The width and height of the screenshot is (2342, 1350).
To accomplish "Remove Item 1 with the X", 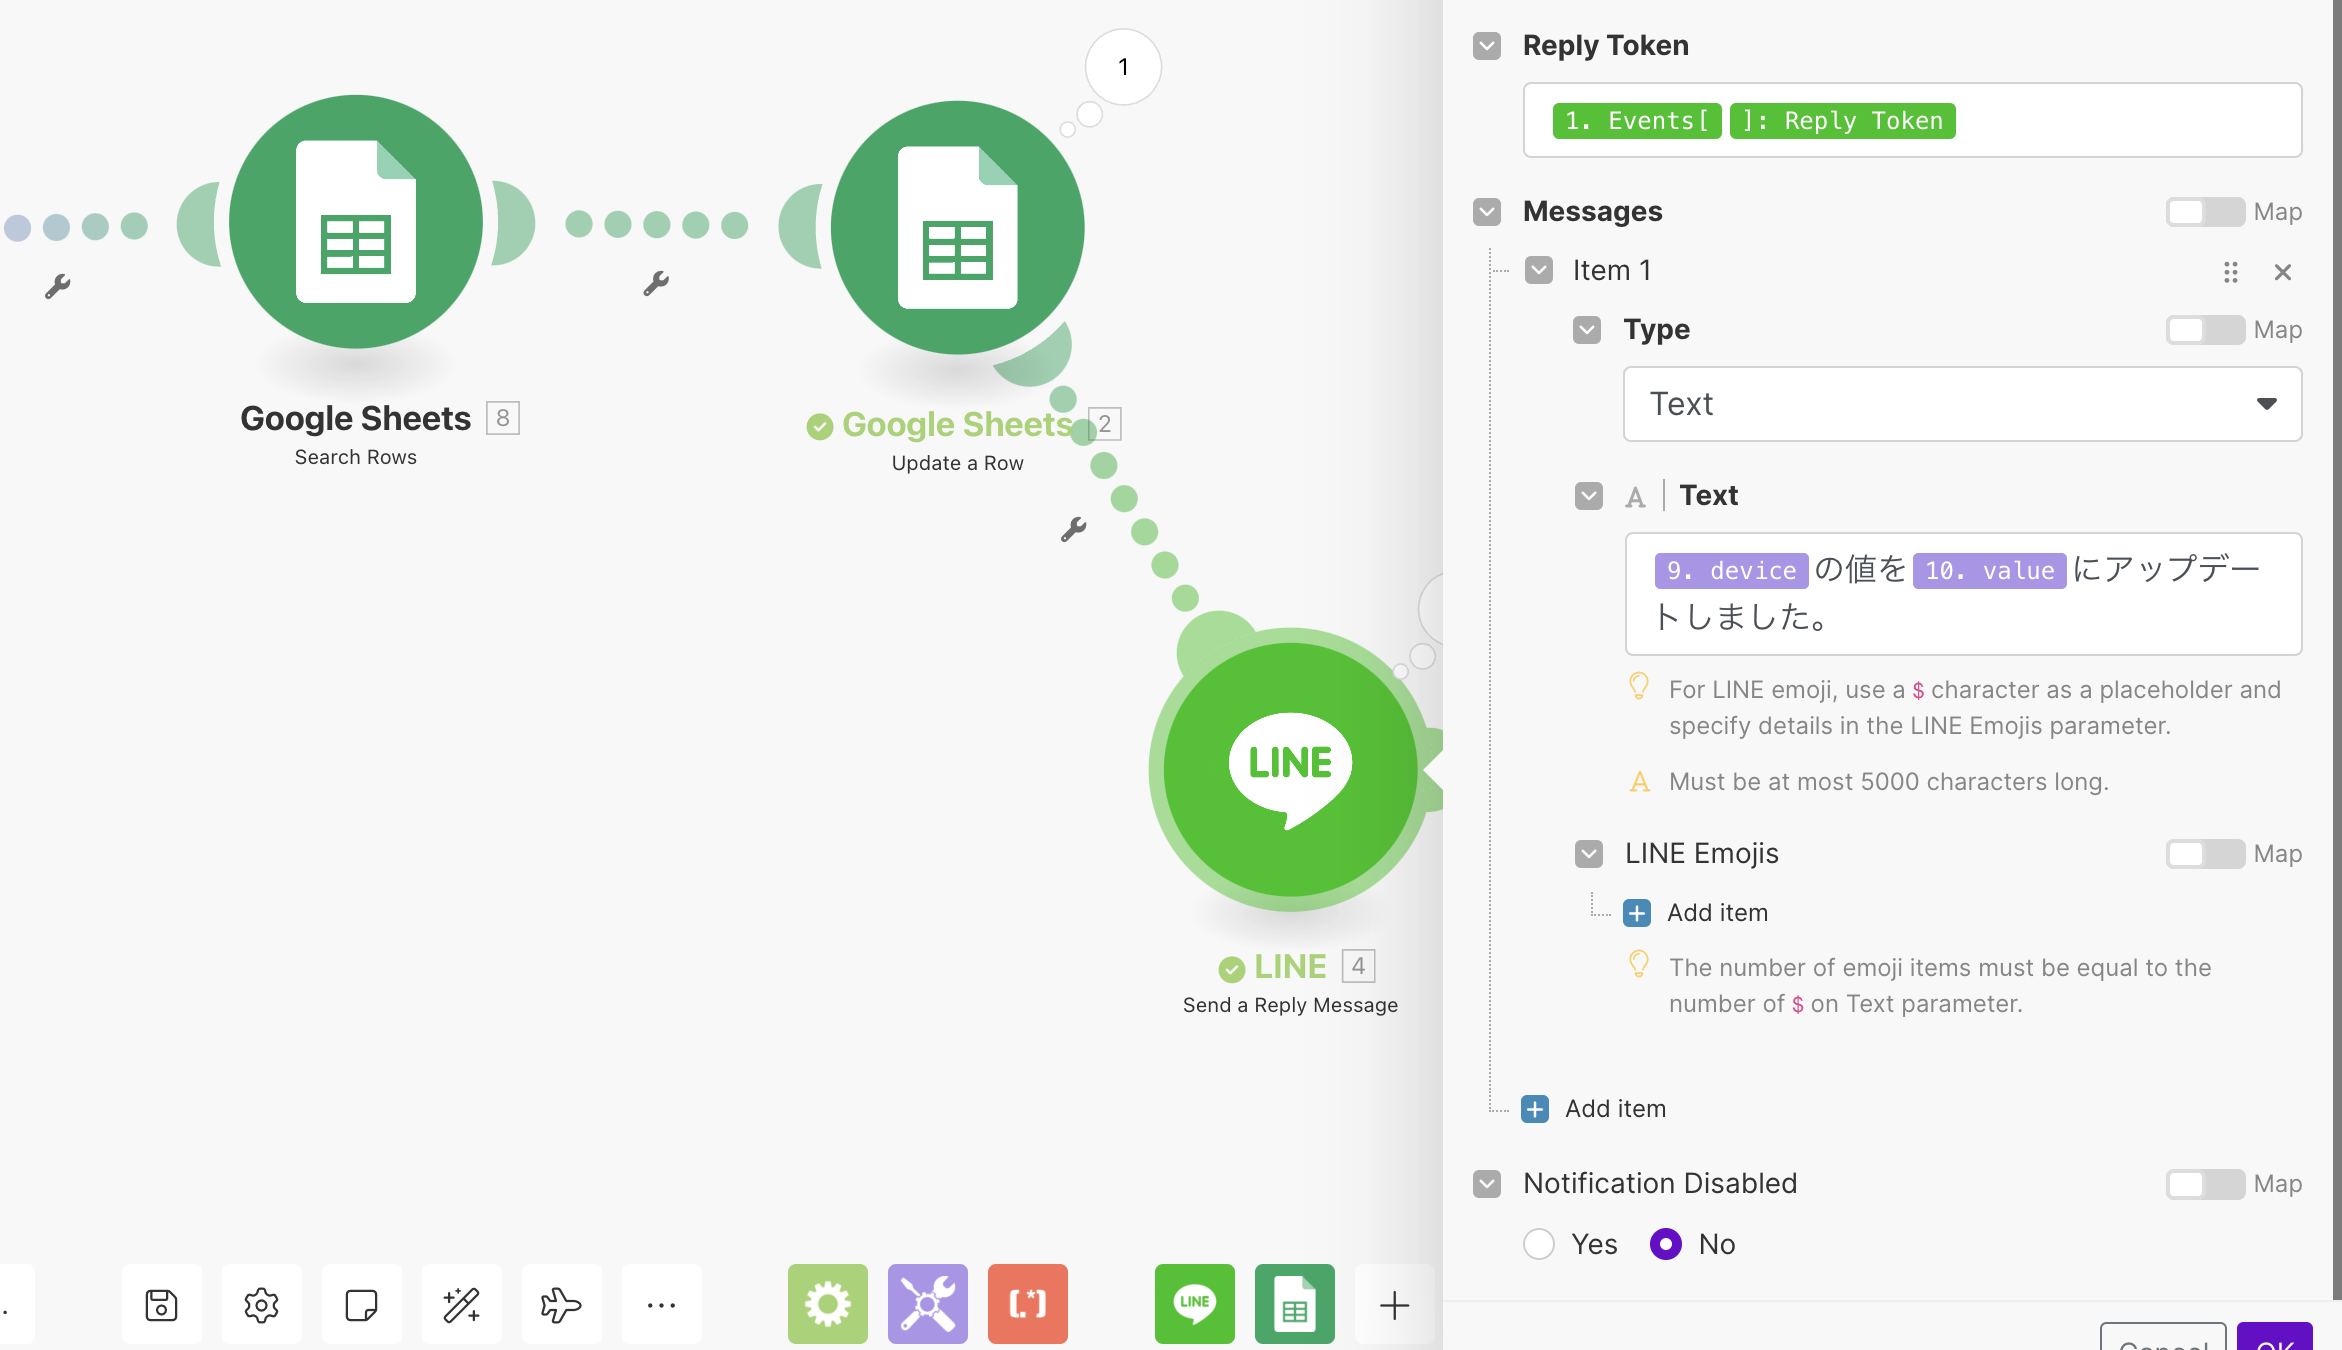I will [2282, 272].
